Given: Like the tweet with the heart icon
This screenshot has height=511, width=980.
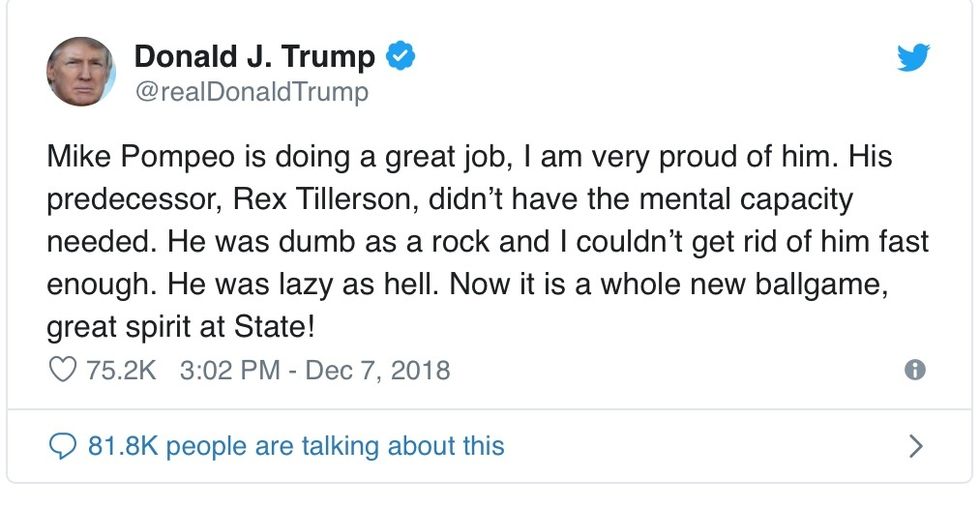Looking at the screenshot, I should pyautogui.click(x=62, y=370).
